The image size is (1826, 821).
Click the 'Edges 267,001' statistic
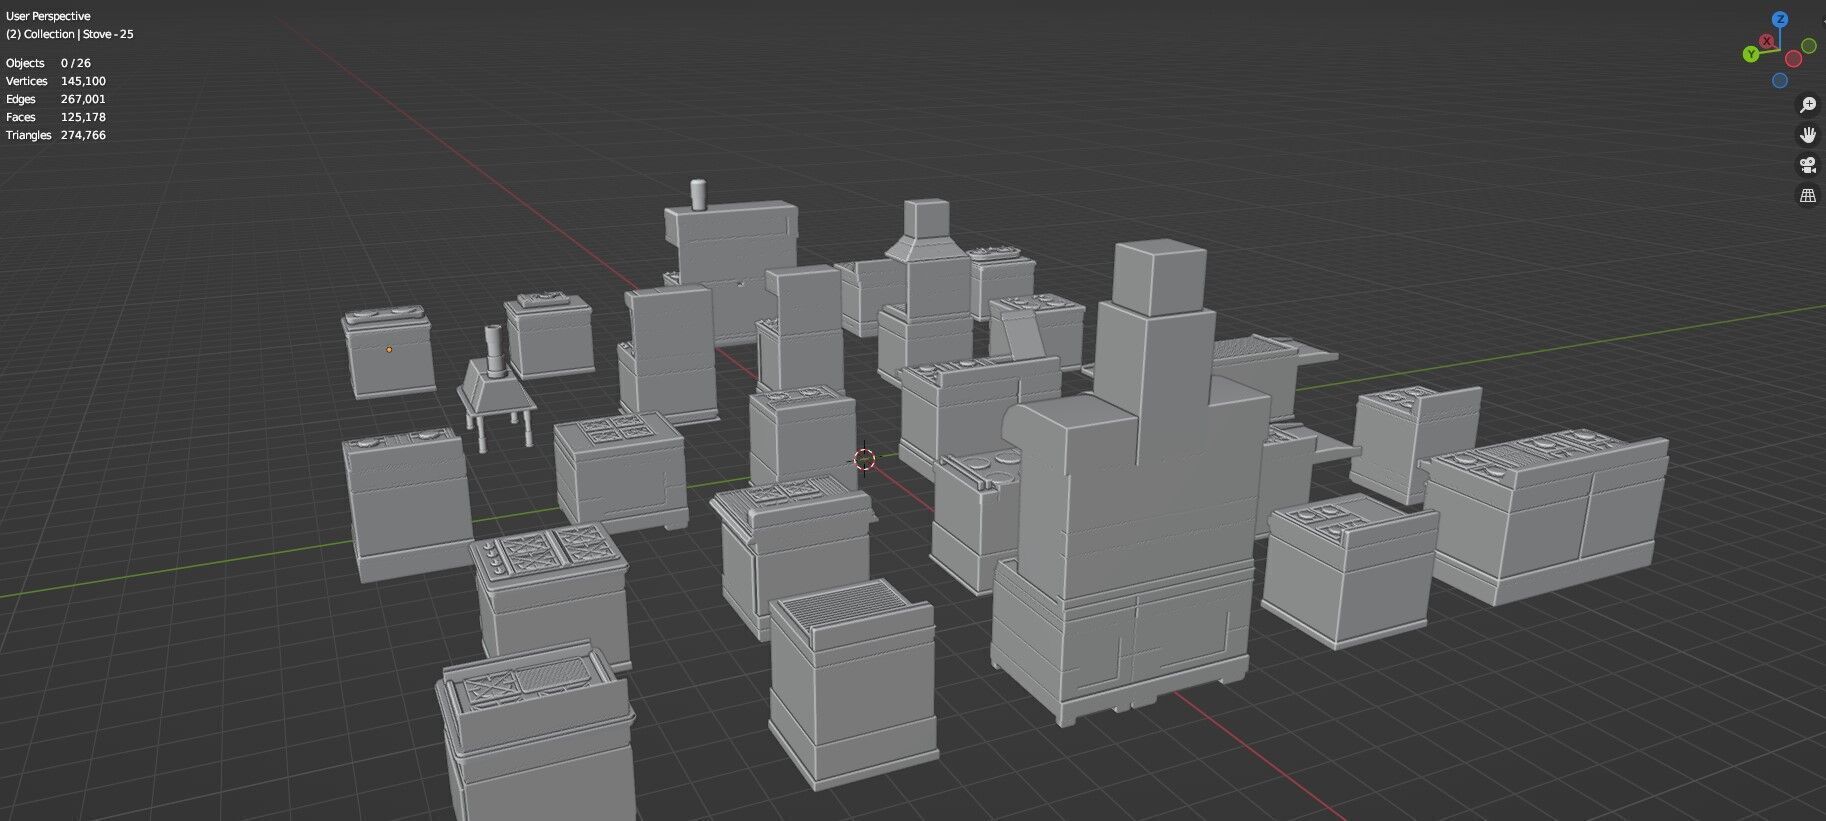coord(56,99)
